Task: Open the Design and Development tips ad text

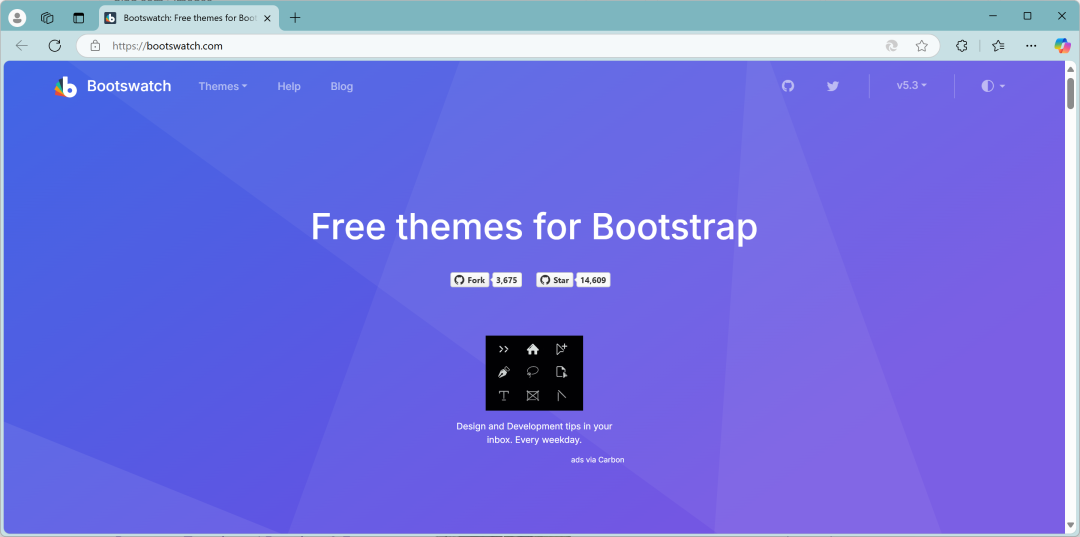Action: coord(534,433)
